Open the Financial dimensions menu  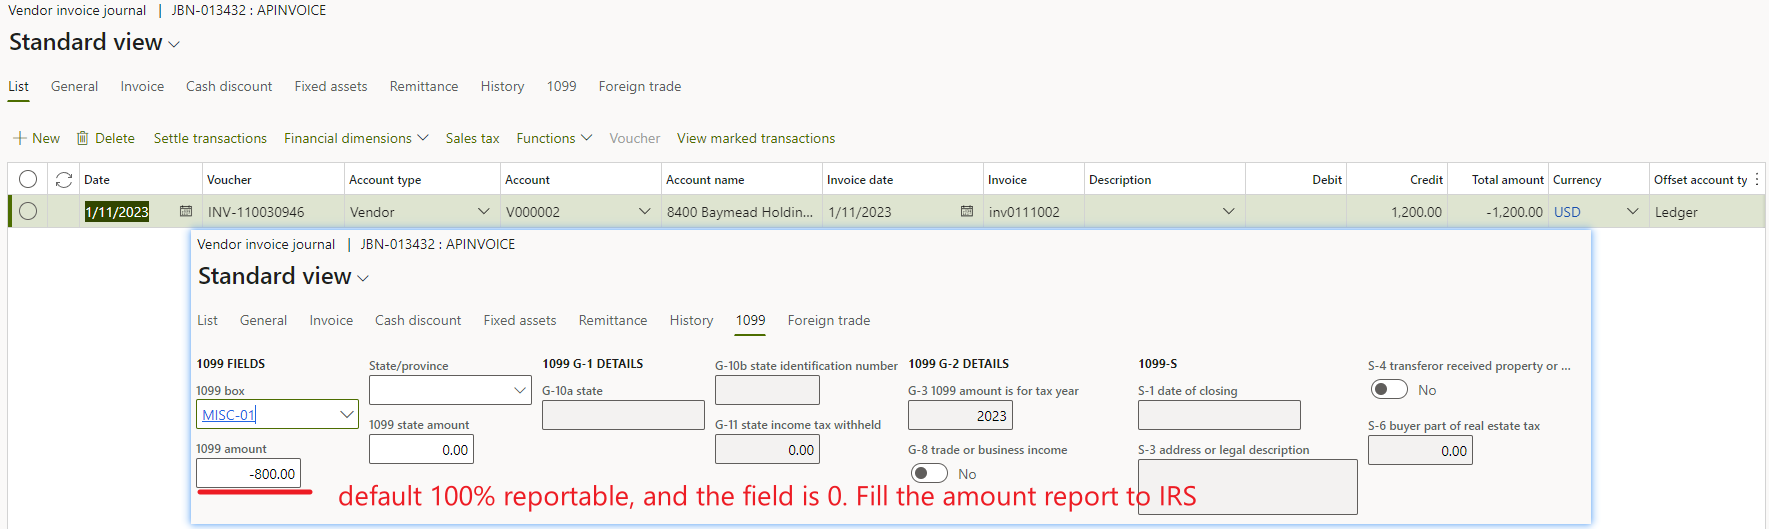(x=356, y=138)
